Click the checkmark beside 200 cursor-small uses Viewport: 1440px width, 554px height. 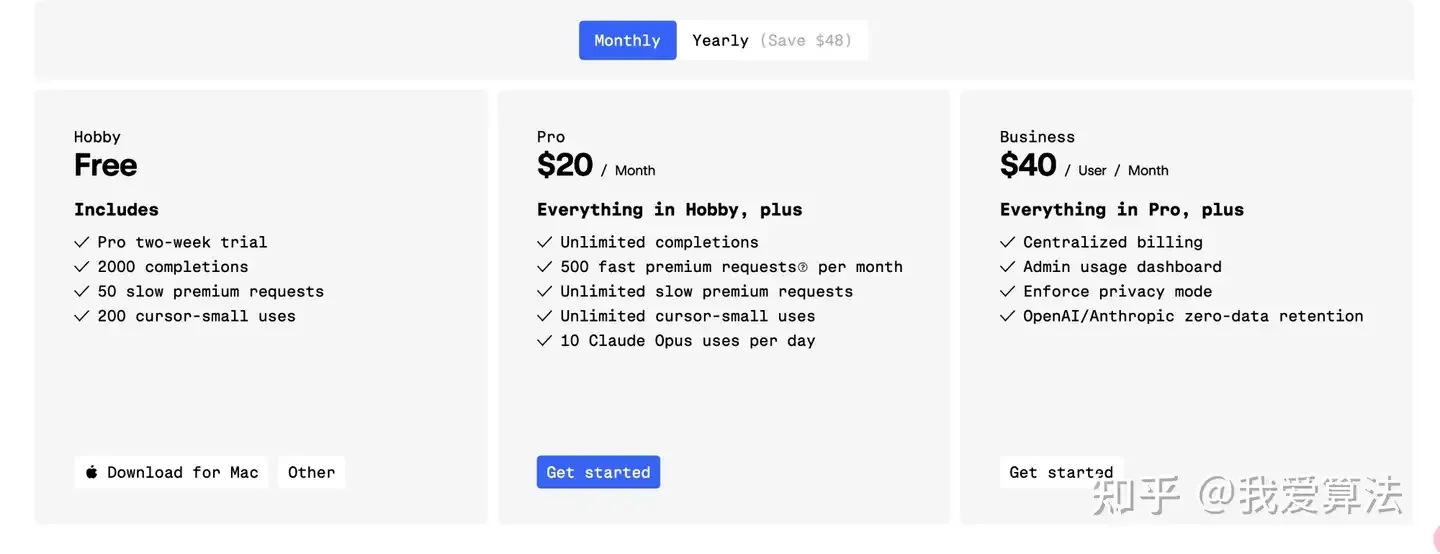tap(82, 316)
